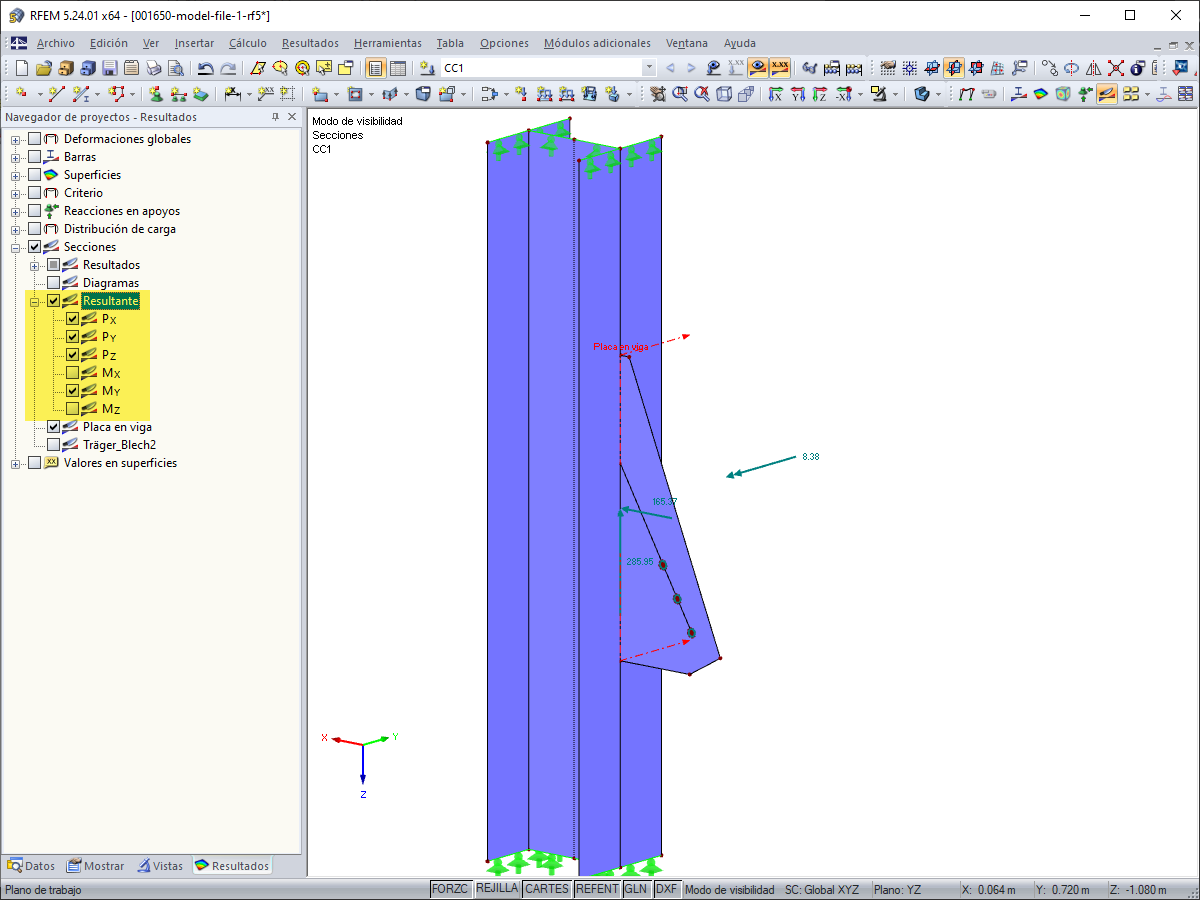This screenshot has height=900, width=1200.
Task: Click the Print icon
Action: pyautogui.click(x=153, y=68)
